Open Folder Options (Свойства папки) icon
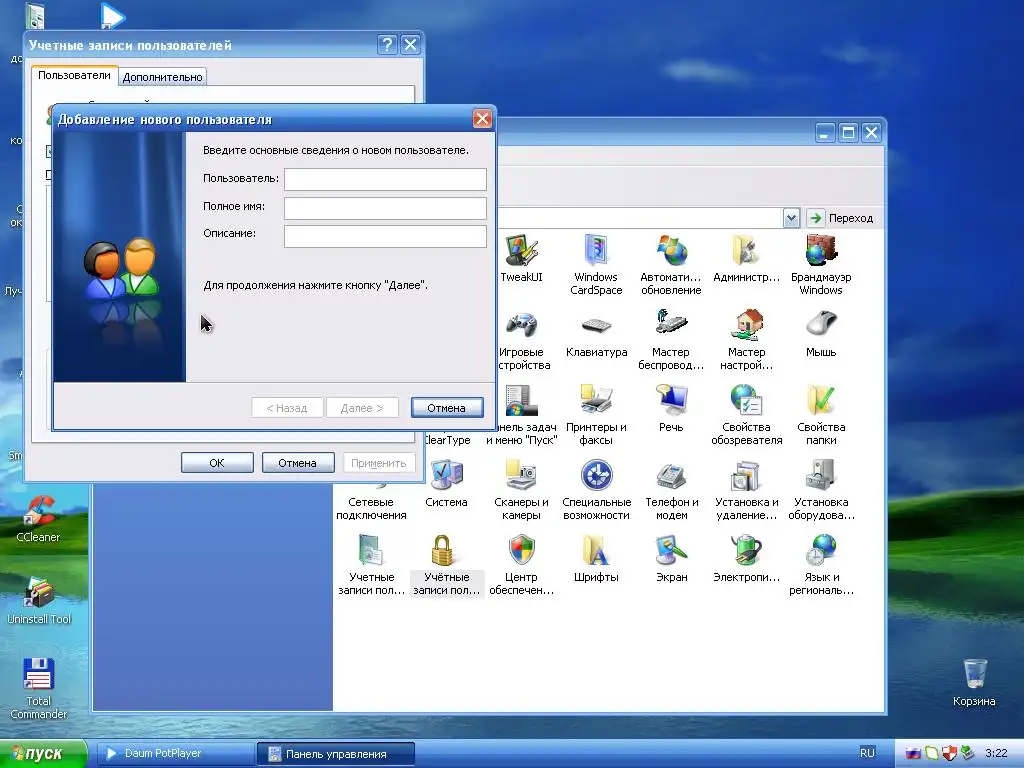Image resolution: width=1024 pixels, height=768 pixels. point(821,400)
